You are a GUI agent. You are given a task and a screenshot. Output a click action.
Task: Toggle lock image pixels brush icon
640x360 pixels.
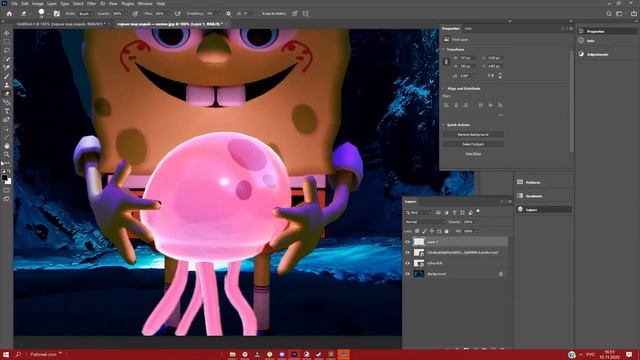[x=424, y=231]
